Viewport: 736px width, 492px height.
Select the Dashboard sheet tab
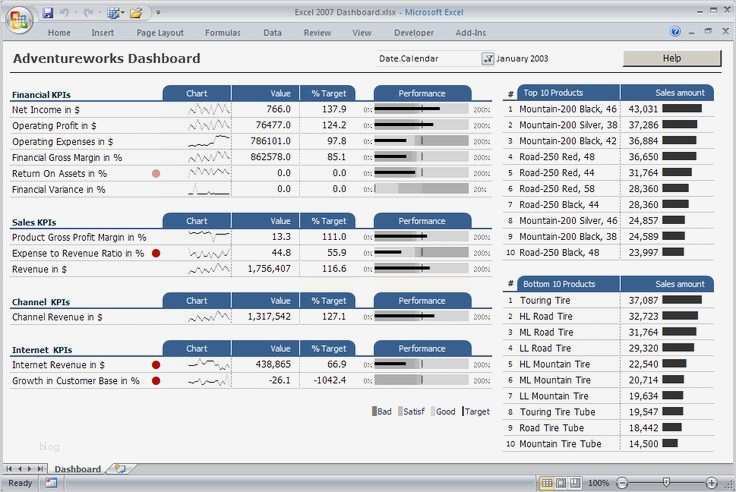coord(77,469)
